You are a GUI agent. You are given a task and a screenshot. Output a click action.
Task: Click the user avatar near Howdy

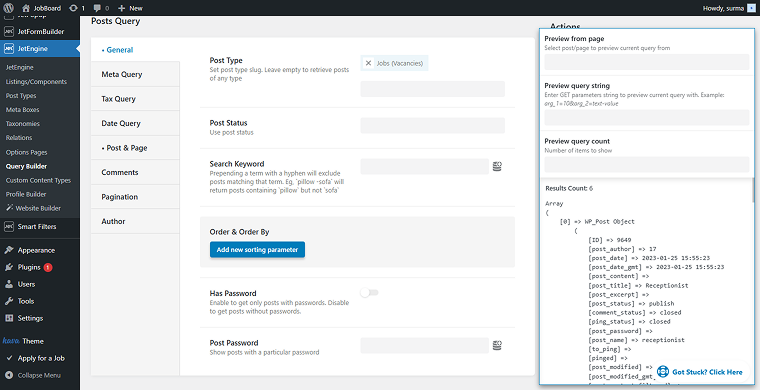(x=751, y=8)
